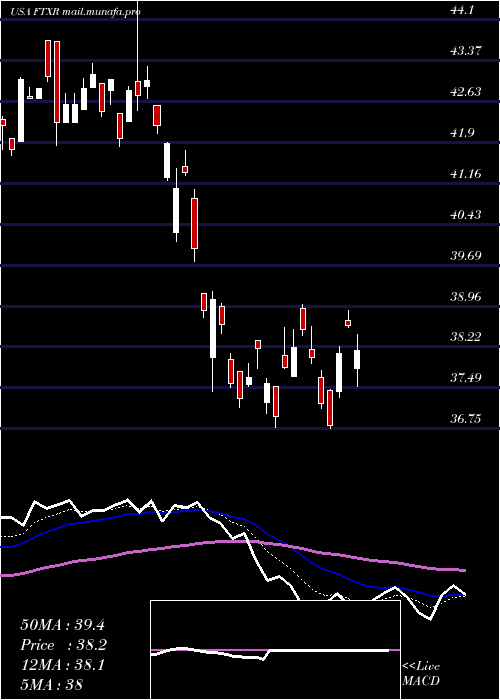Click inside the MACD inset chart box
This screenshot has width=500, height=700.
pyautogui.click(x=275, y=650)
